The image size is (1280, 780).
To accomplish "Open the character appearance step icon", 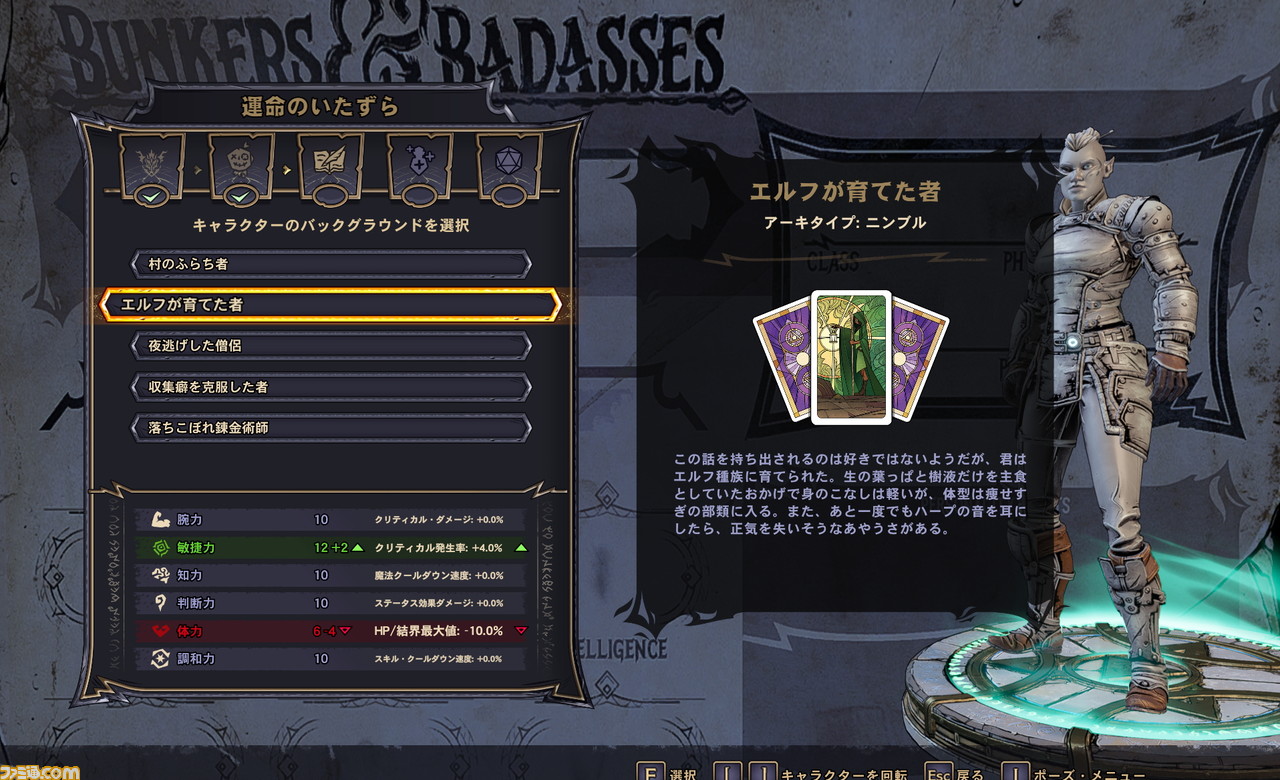I will (241, 161).
